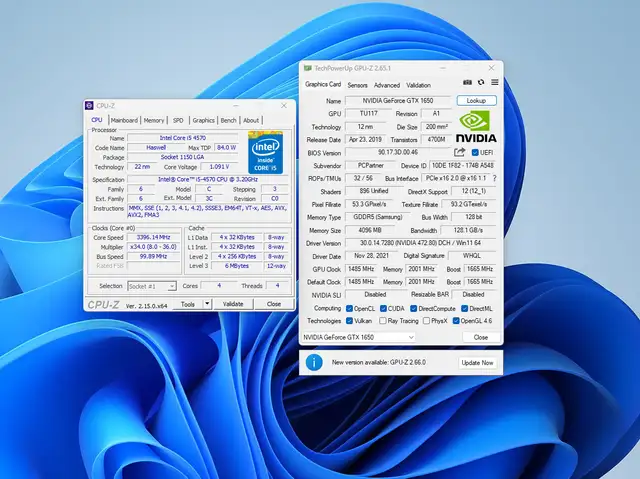
Task: Toggle the OpenCL checkbox
Action: click(349, 308)
